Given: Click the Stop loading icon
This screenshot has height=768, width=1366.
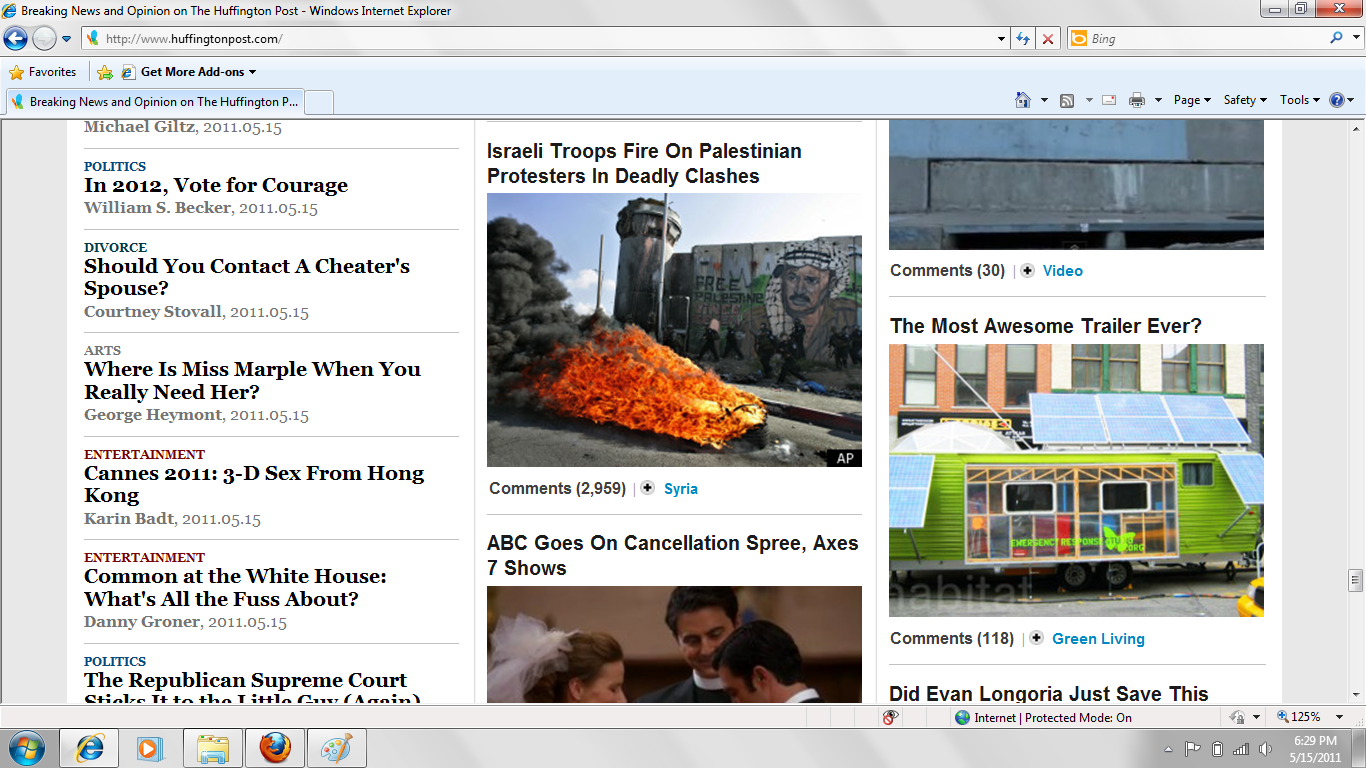Looking at the screenshot, I should [1048, 39].
